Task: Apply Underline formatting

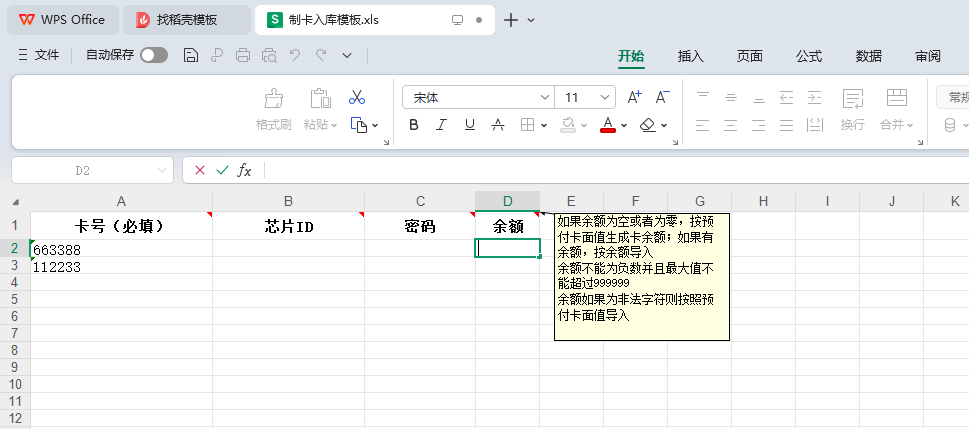Action: (468, 125)
